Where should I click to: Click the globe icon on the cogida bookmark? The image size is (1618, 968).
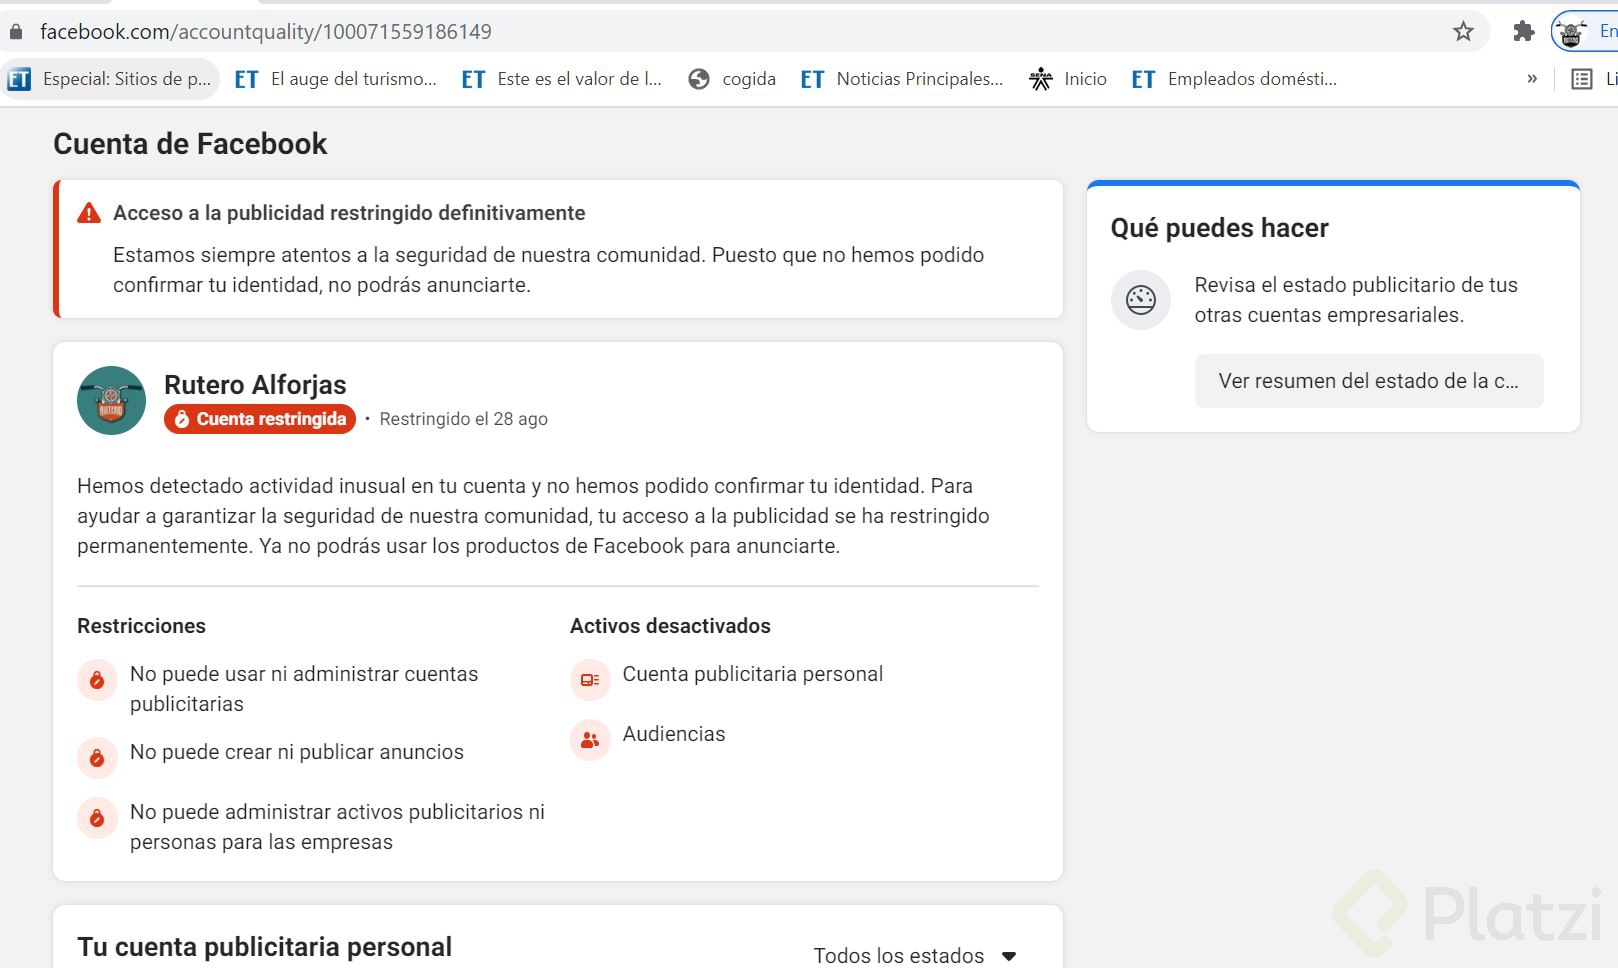pos(698,78)
